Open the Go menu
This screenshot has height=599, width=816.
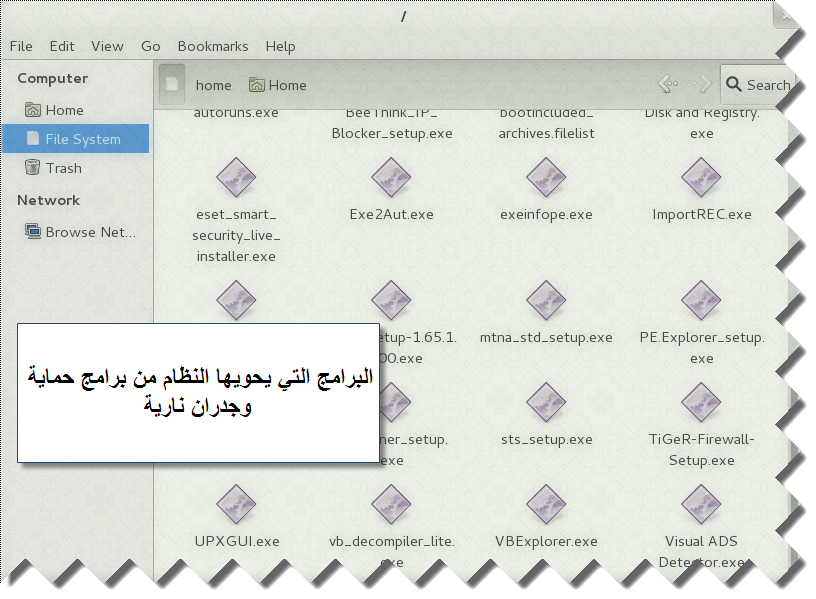151,46
